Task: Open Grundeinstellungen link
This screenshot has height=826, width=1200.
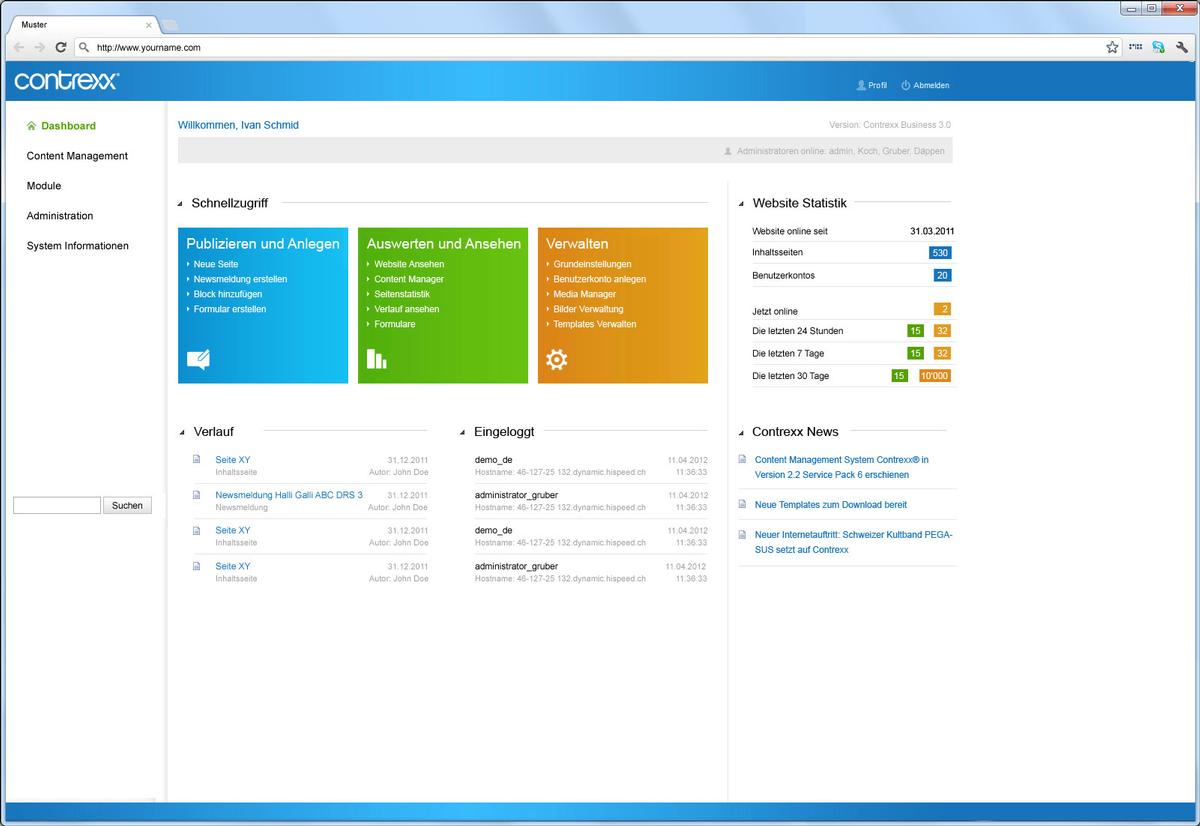Action: [592, 264]
